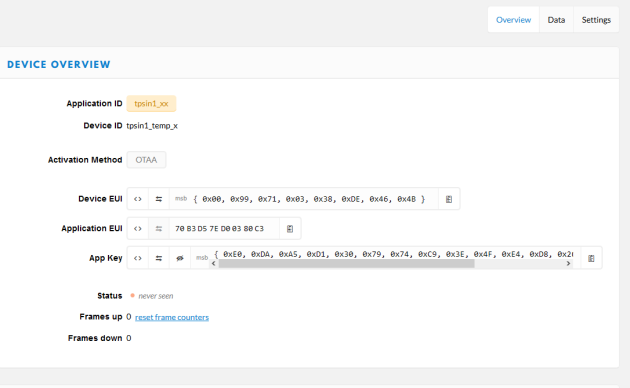Click the Device EUI hex value field
This screenshot has height=388, width=630.
[x=304, y=199]
